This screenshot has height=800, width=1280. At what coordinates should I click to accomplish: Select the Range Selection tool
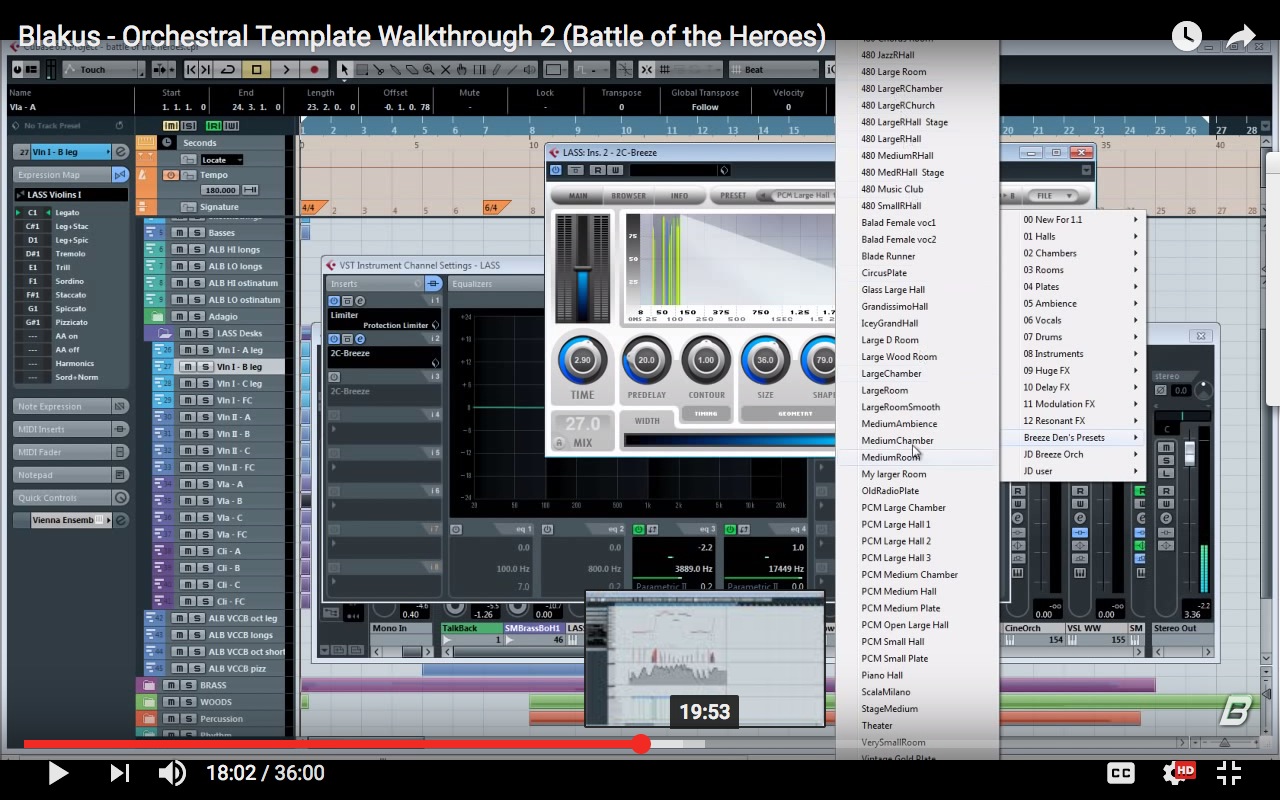coord(362,69)
